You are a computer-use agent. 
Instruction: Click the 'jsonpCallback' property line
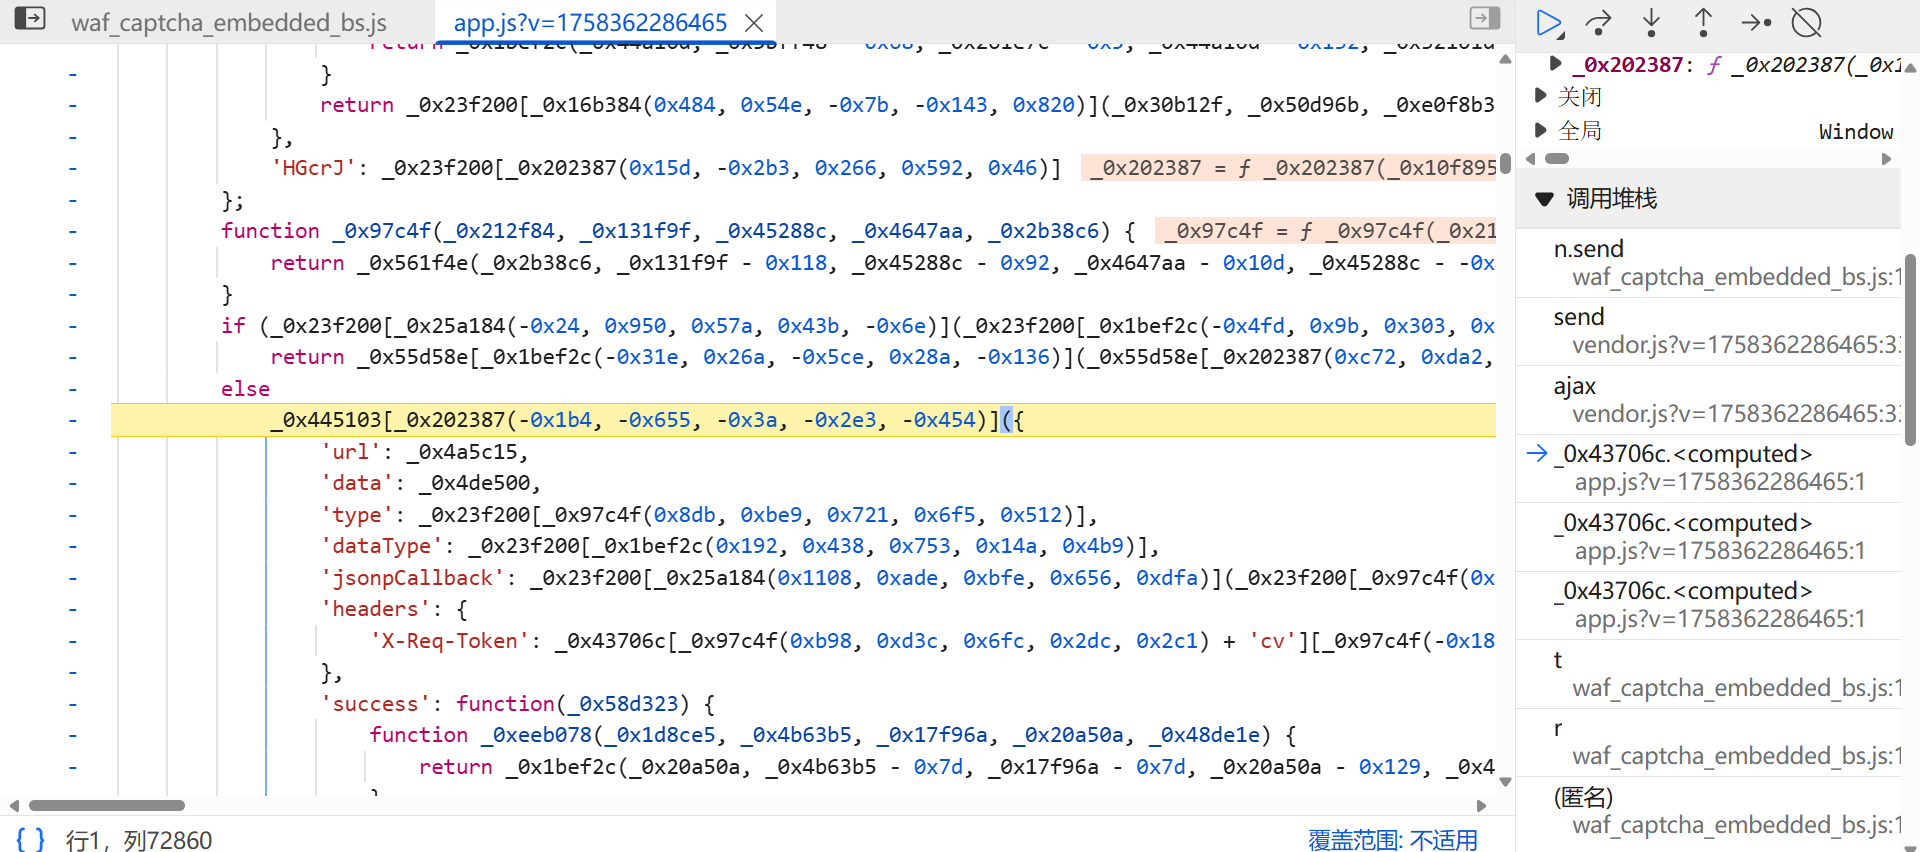[908, 577]
